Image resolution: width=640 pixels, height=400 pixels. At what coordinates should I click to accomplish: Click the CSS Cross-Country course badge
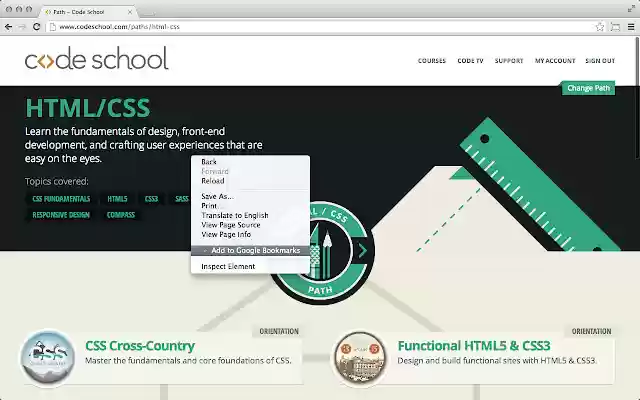[x=47, y=357]
